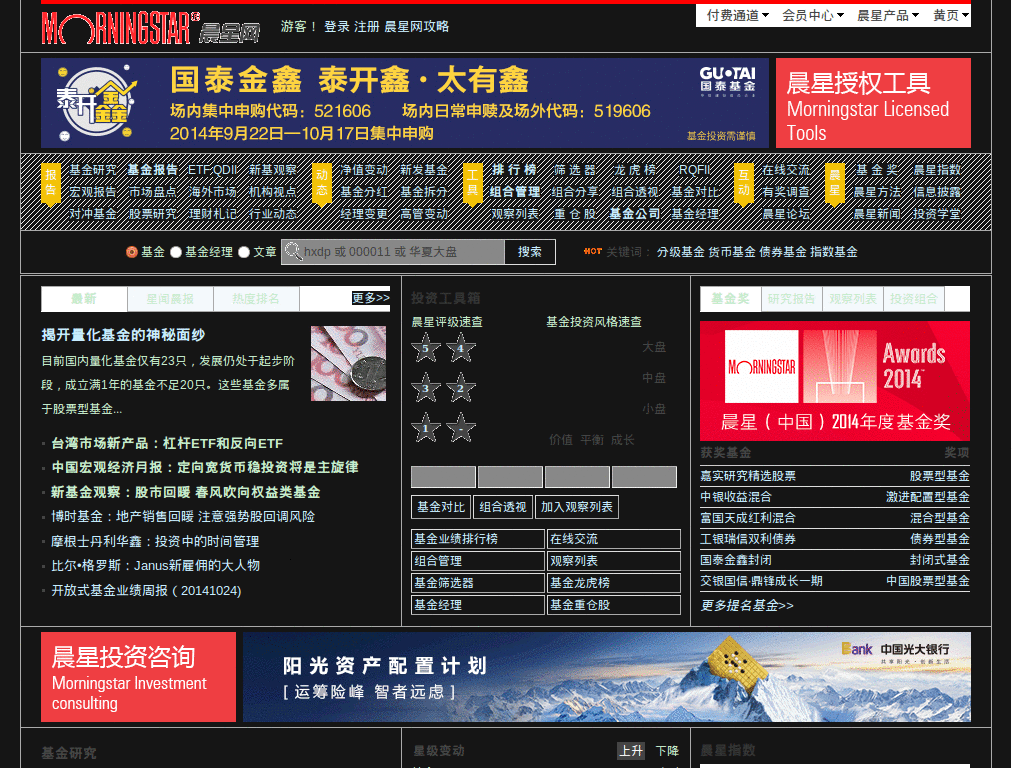Click the 5-star rating icon
This screenshot has height=768, width=1024.
point(426,347)
